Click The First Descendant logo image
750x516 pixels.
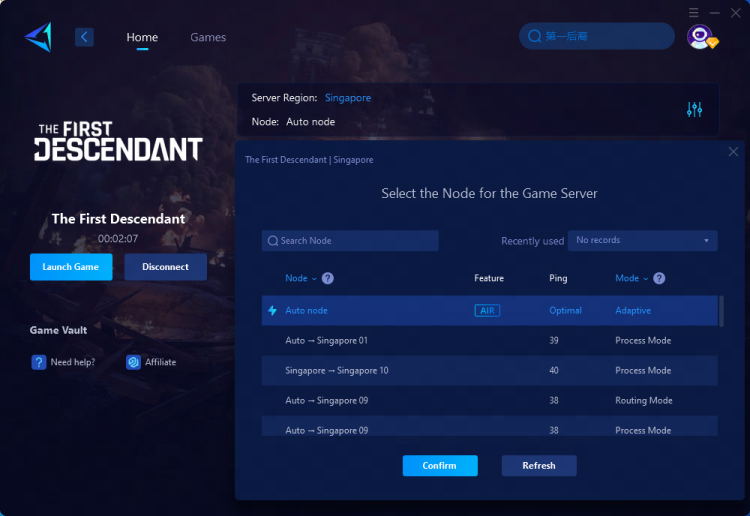click(118, 141)
